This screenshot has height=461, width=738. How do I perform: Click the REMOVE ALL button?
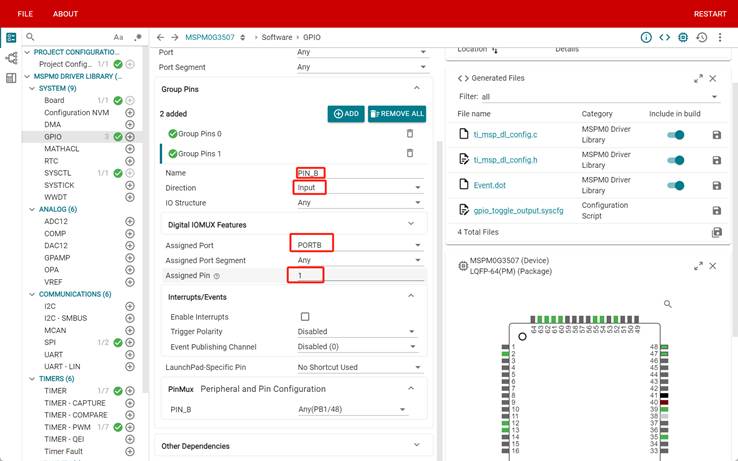pos(396,114)
